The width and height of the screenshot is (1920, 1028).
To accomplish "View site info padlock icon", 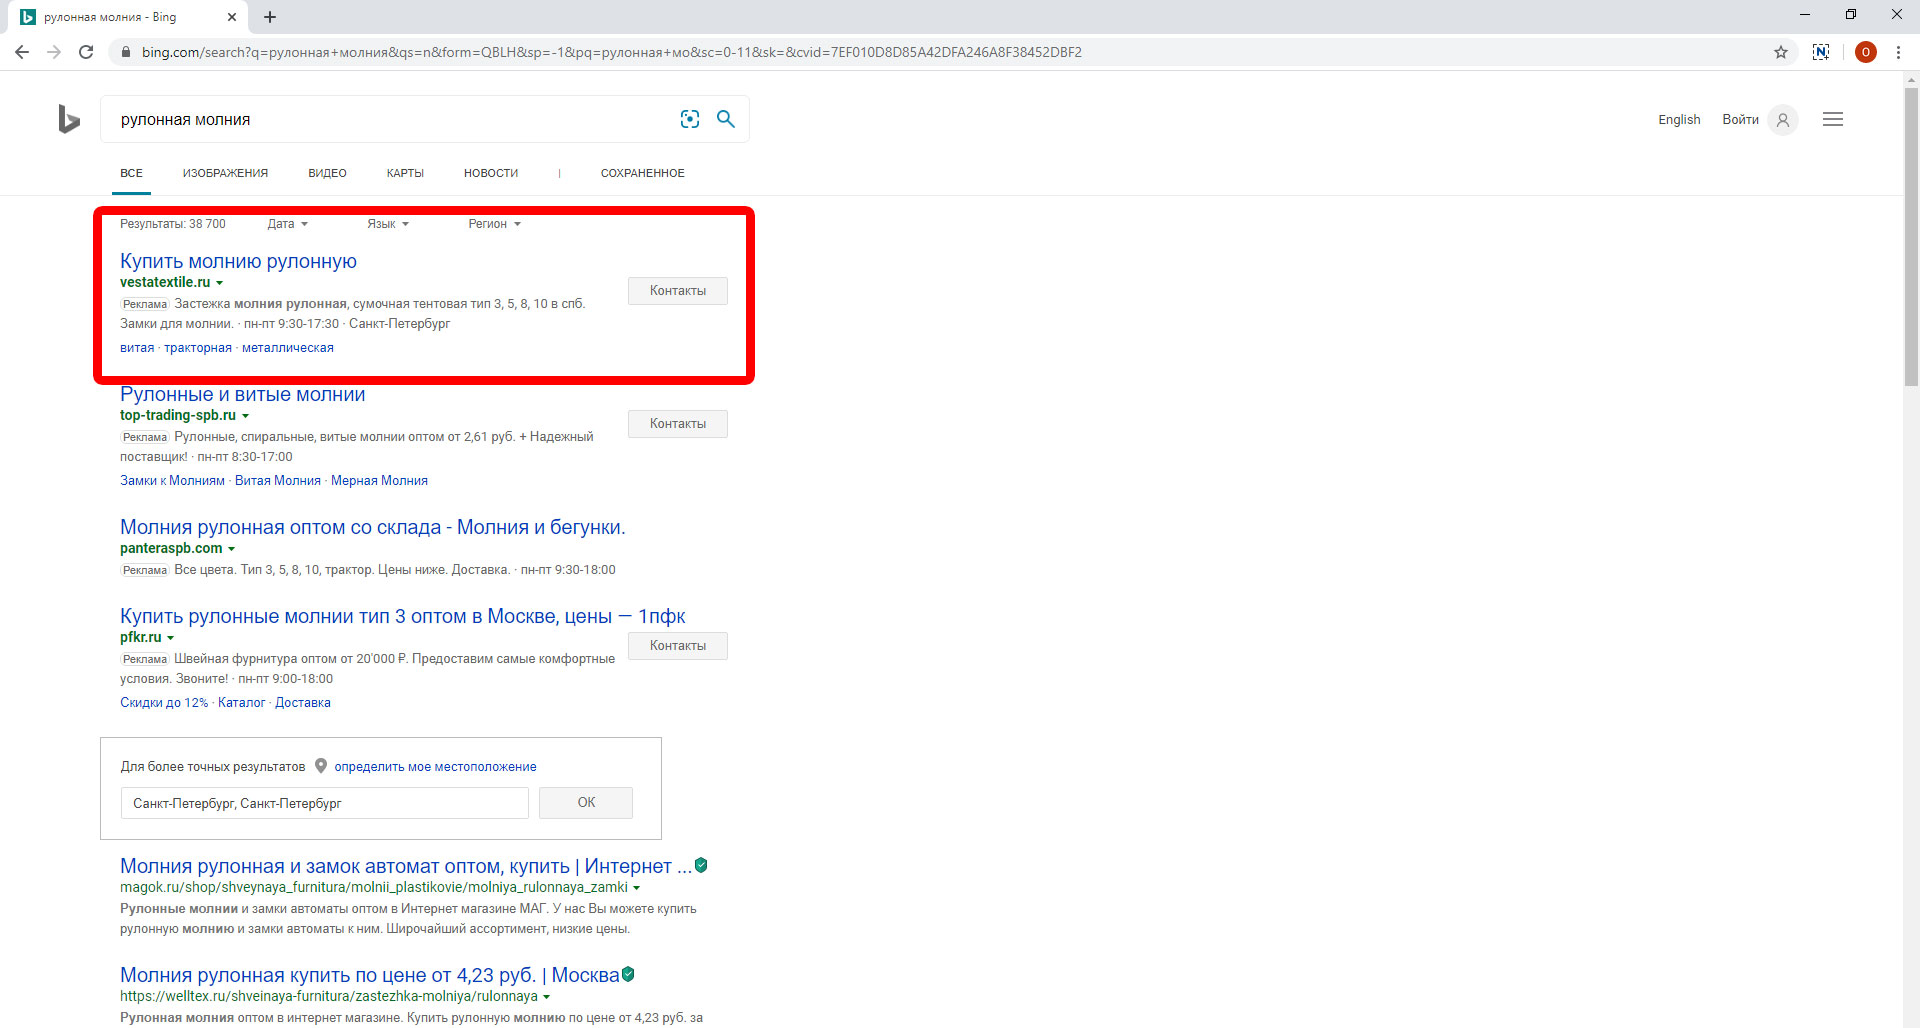I will [x=125, y=52].
